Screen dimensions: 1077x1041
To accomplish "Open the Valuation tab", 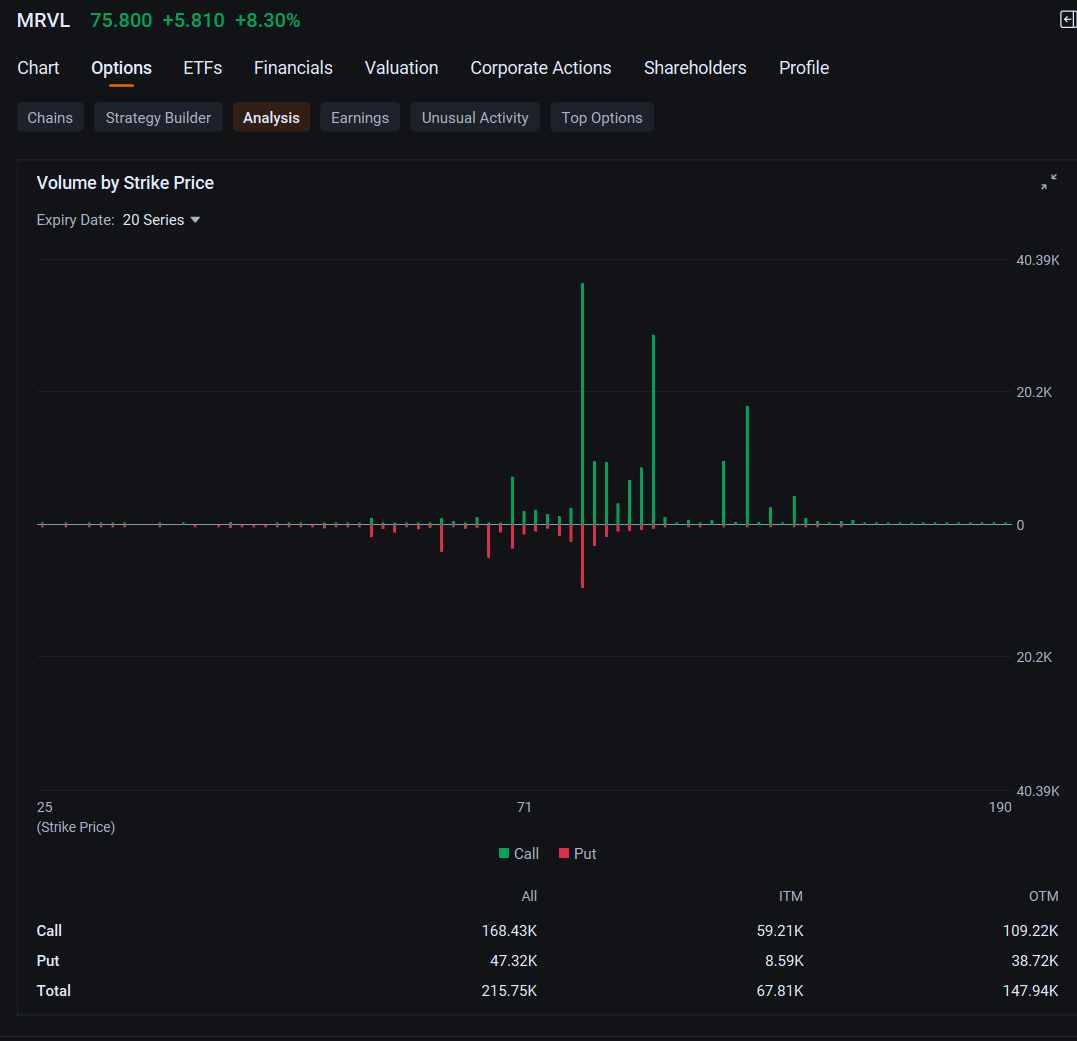I will click(401, 68).
